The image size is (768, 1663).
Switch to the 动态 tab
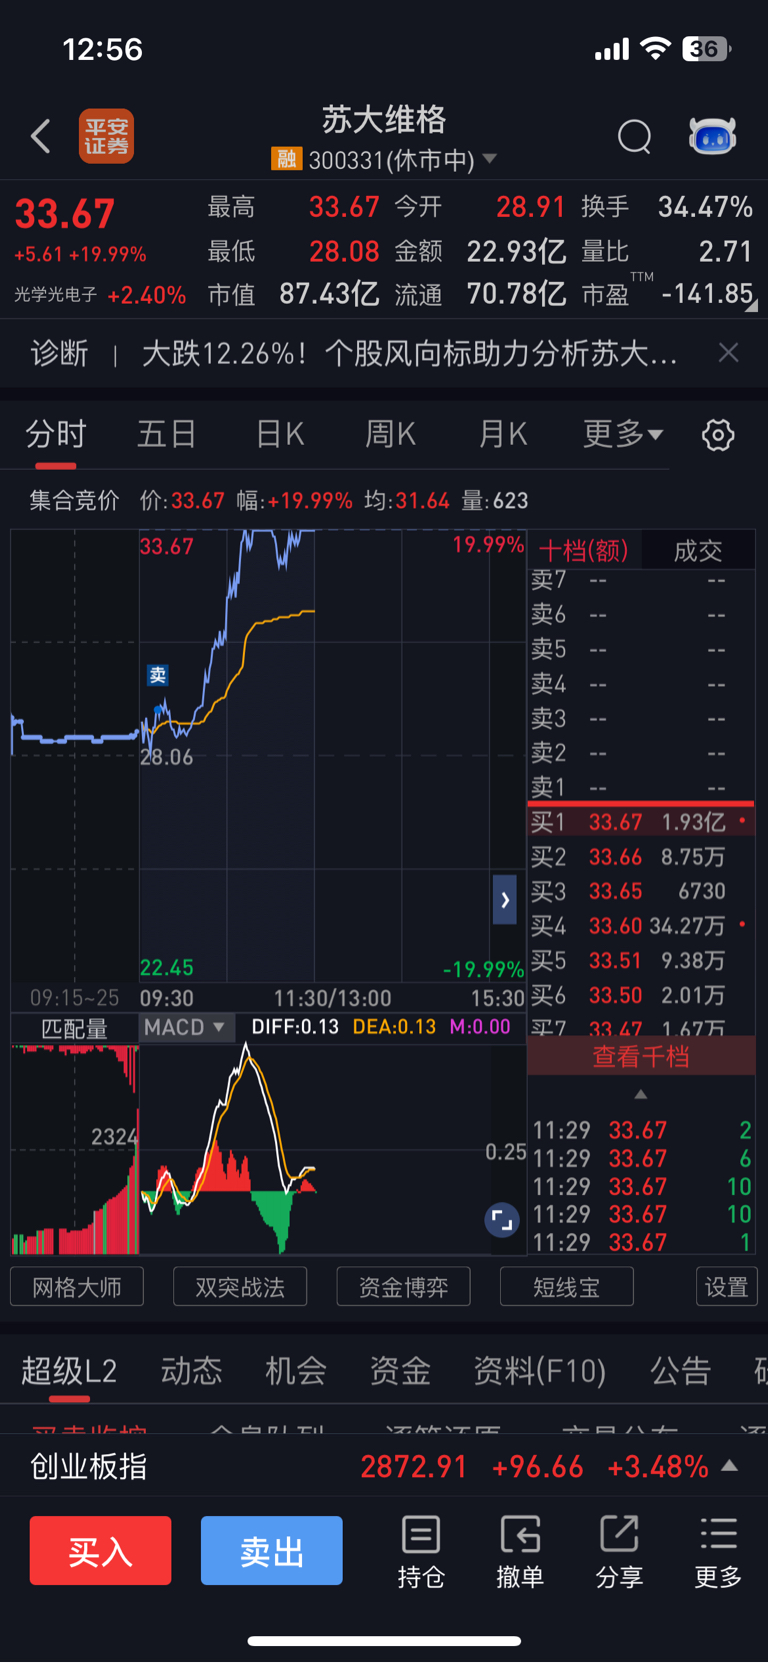click(191, 1371)
